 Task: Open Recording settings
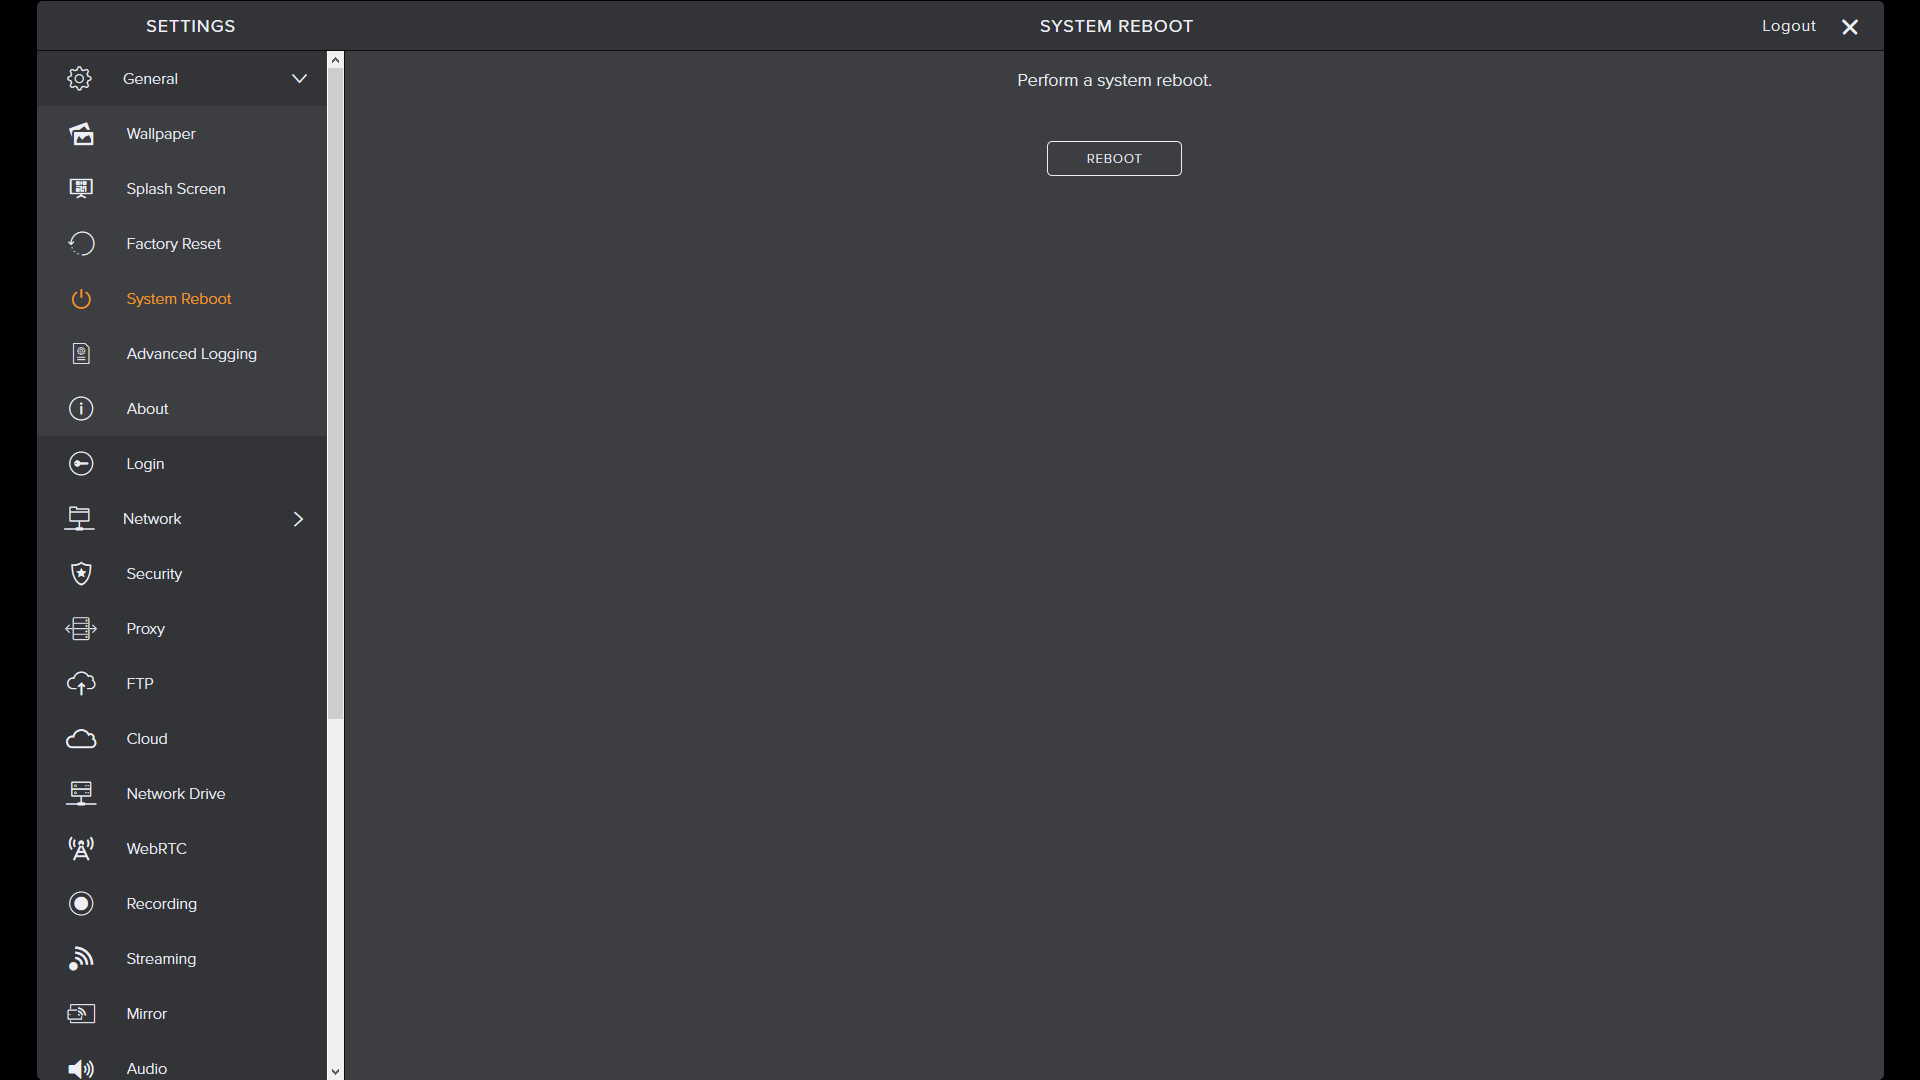pyautogui.click(x=182, y=903)
